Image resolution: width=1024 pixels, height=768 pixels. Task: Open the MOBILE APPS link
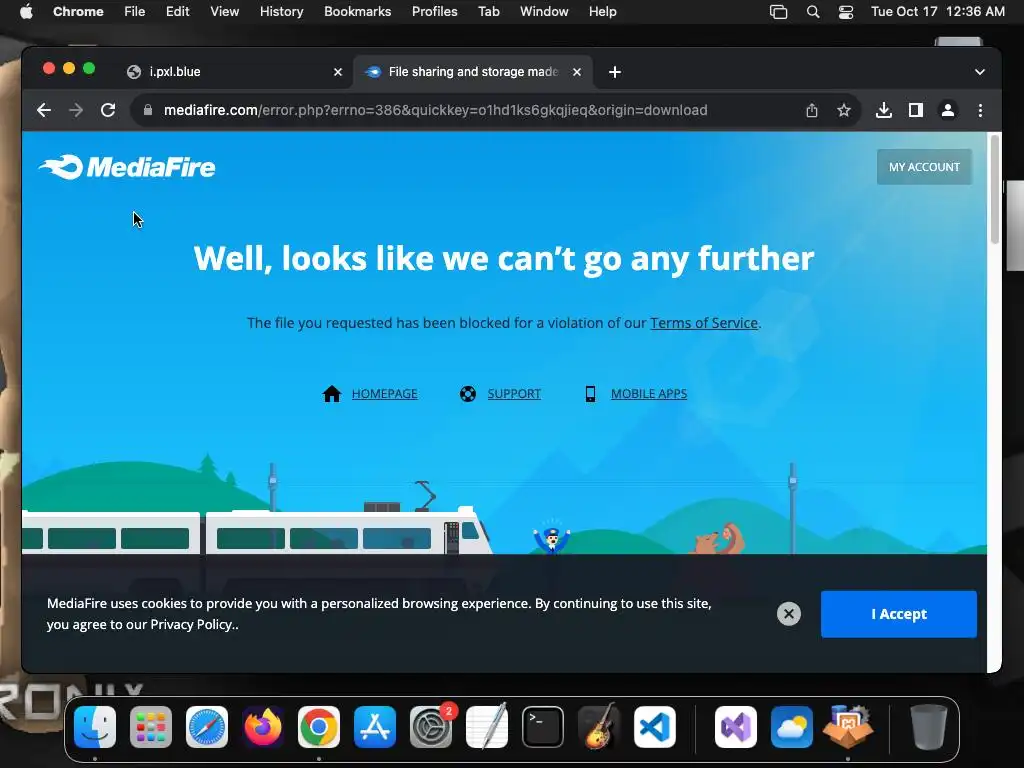point(649,394)
